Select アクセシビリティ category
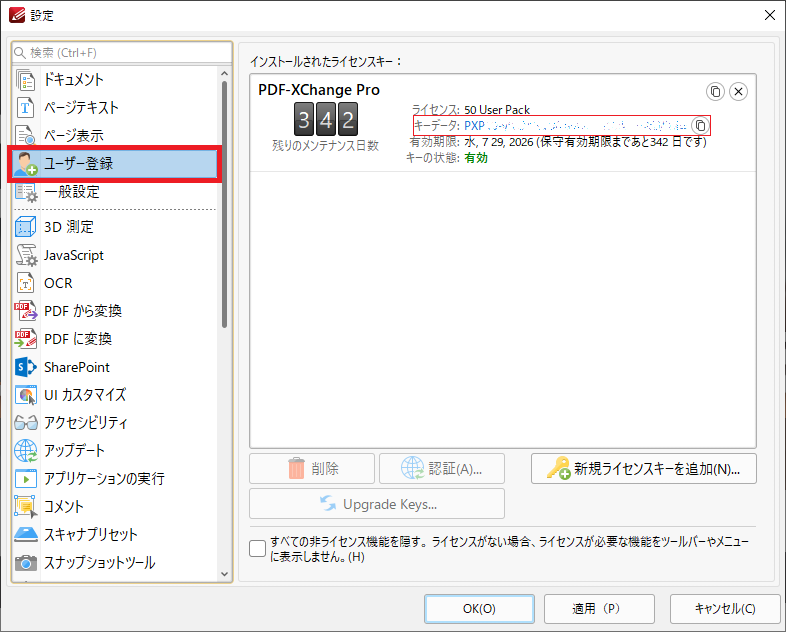 (x=115, y=423)
